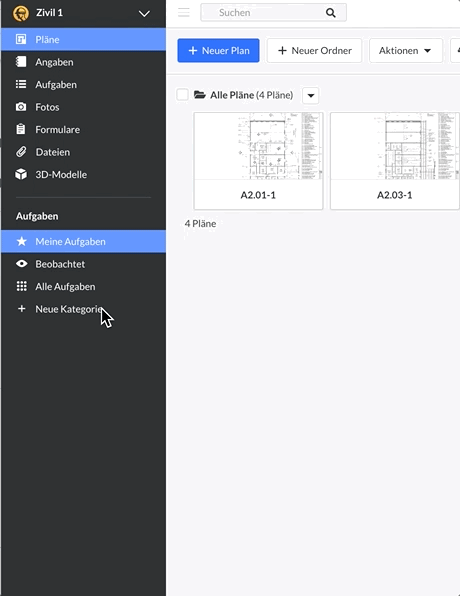Check the Alle Pläne checkbox
460x596 pixels.
182,95
